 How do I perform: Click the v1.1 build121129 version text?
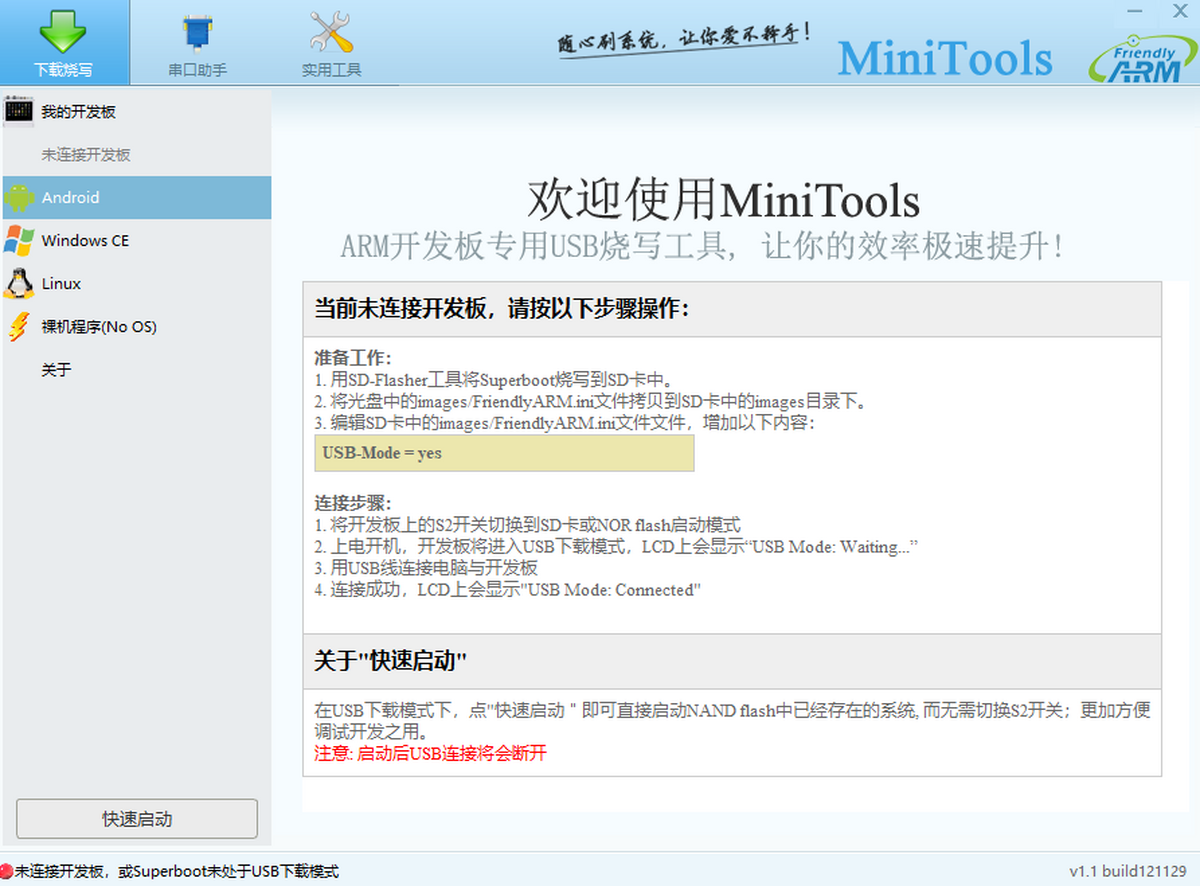1128,872
